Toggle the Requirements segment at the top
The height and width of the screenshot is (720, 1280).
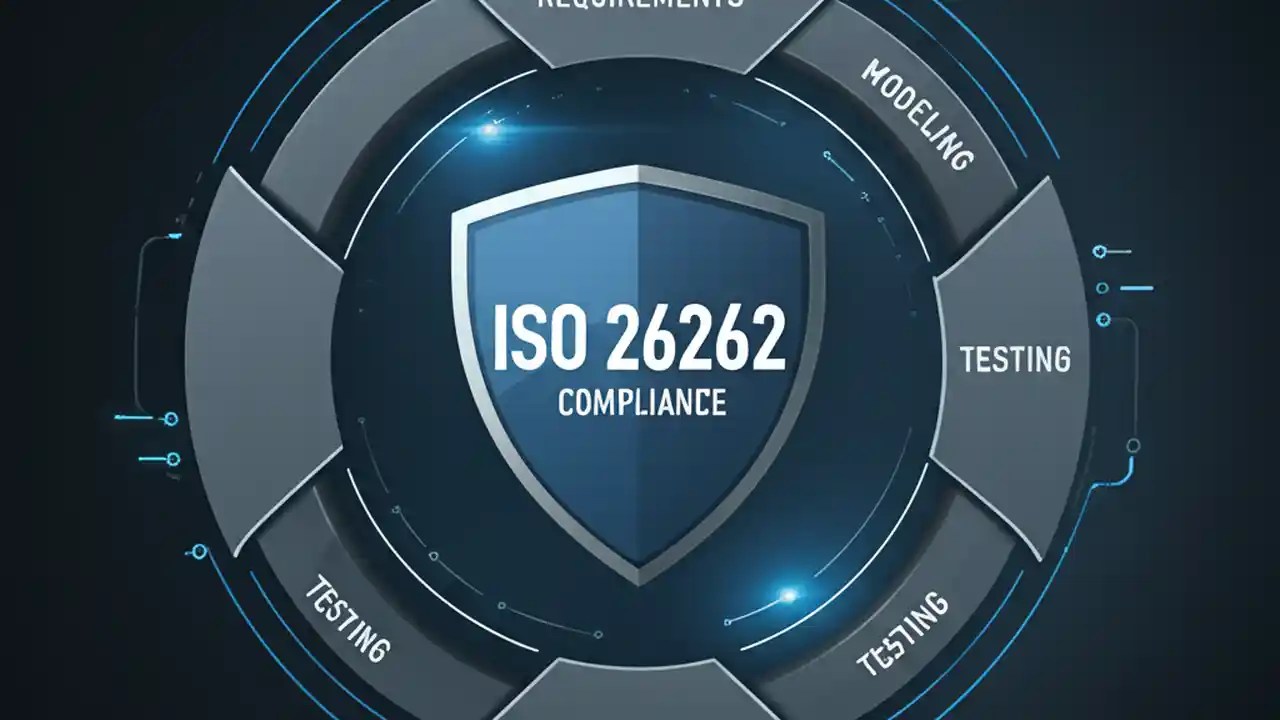[x=640, y=30]
